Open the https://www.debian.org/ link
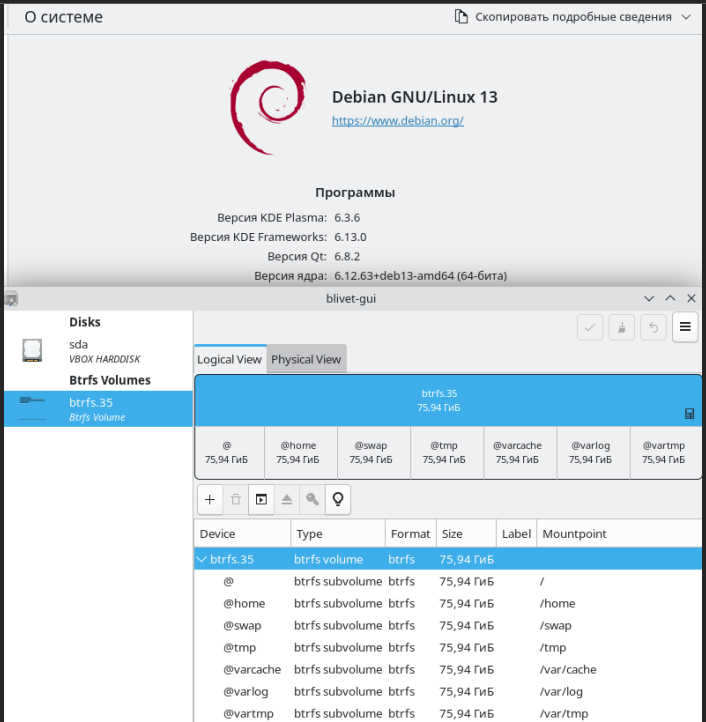706x722 pixels. click(397, 121)
